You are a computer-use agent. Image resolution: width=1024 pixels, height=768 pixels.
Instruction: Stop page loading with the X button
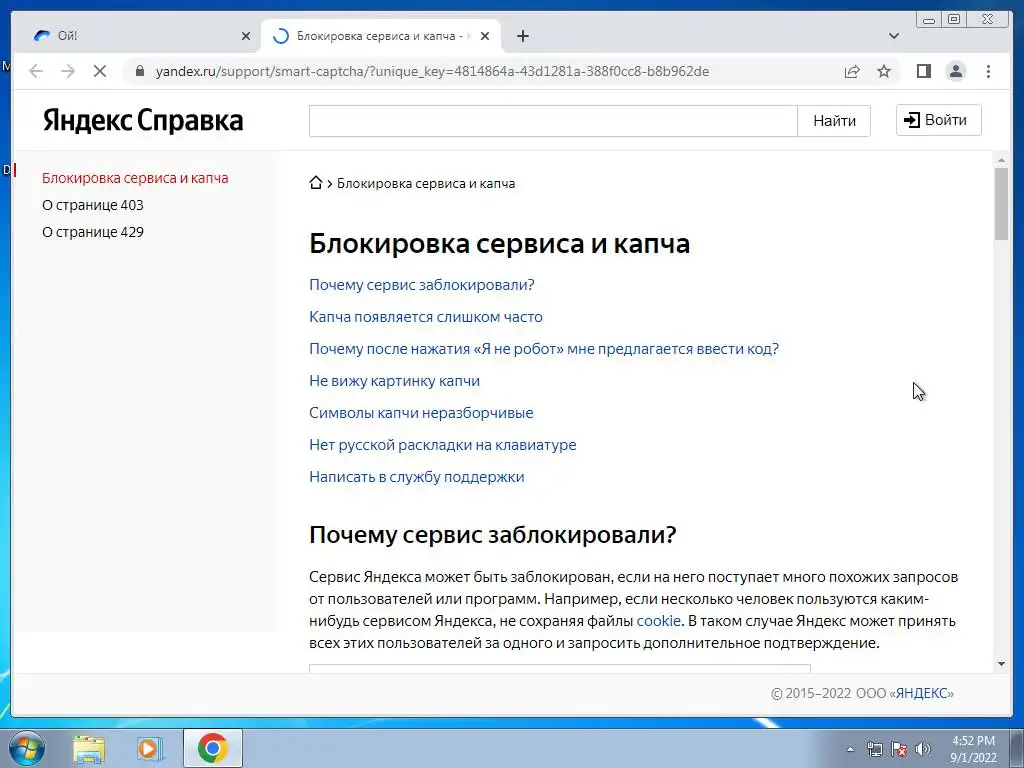100,71
